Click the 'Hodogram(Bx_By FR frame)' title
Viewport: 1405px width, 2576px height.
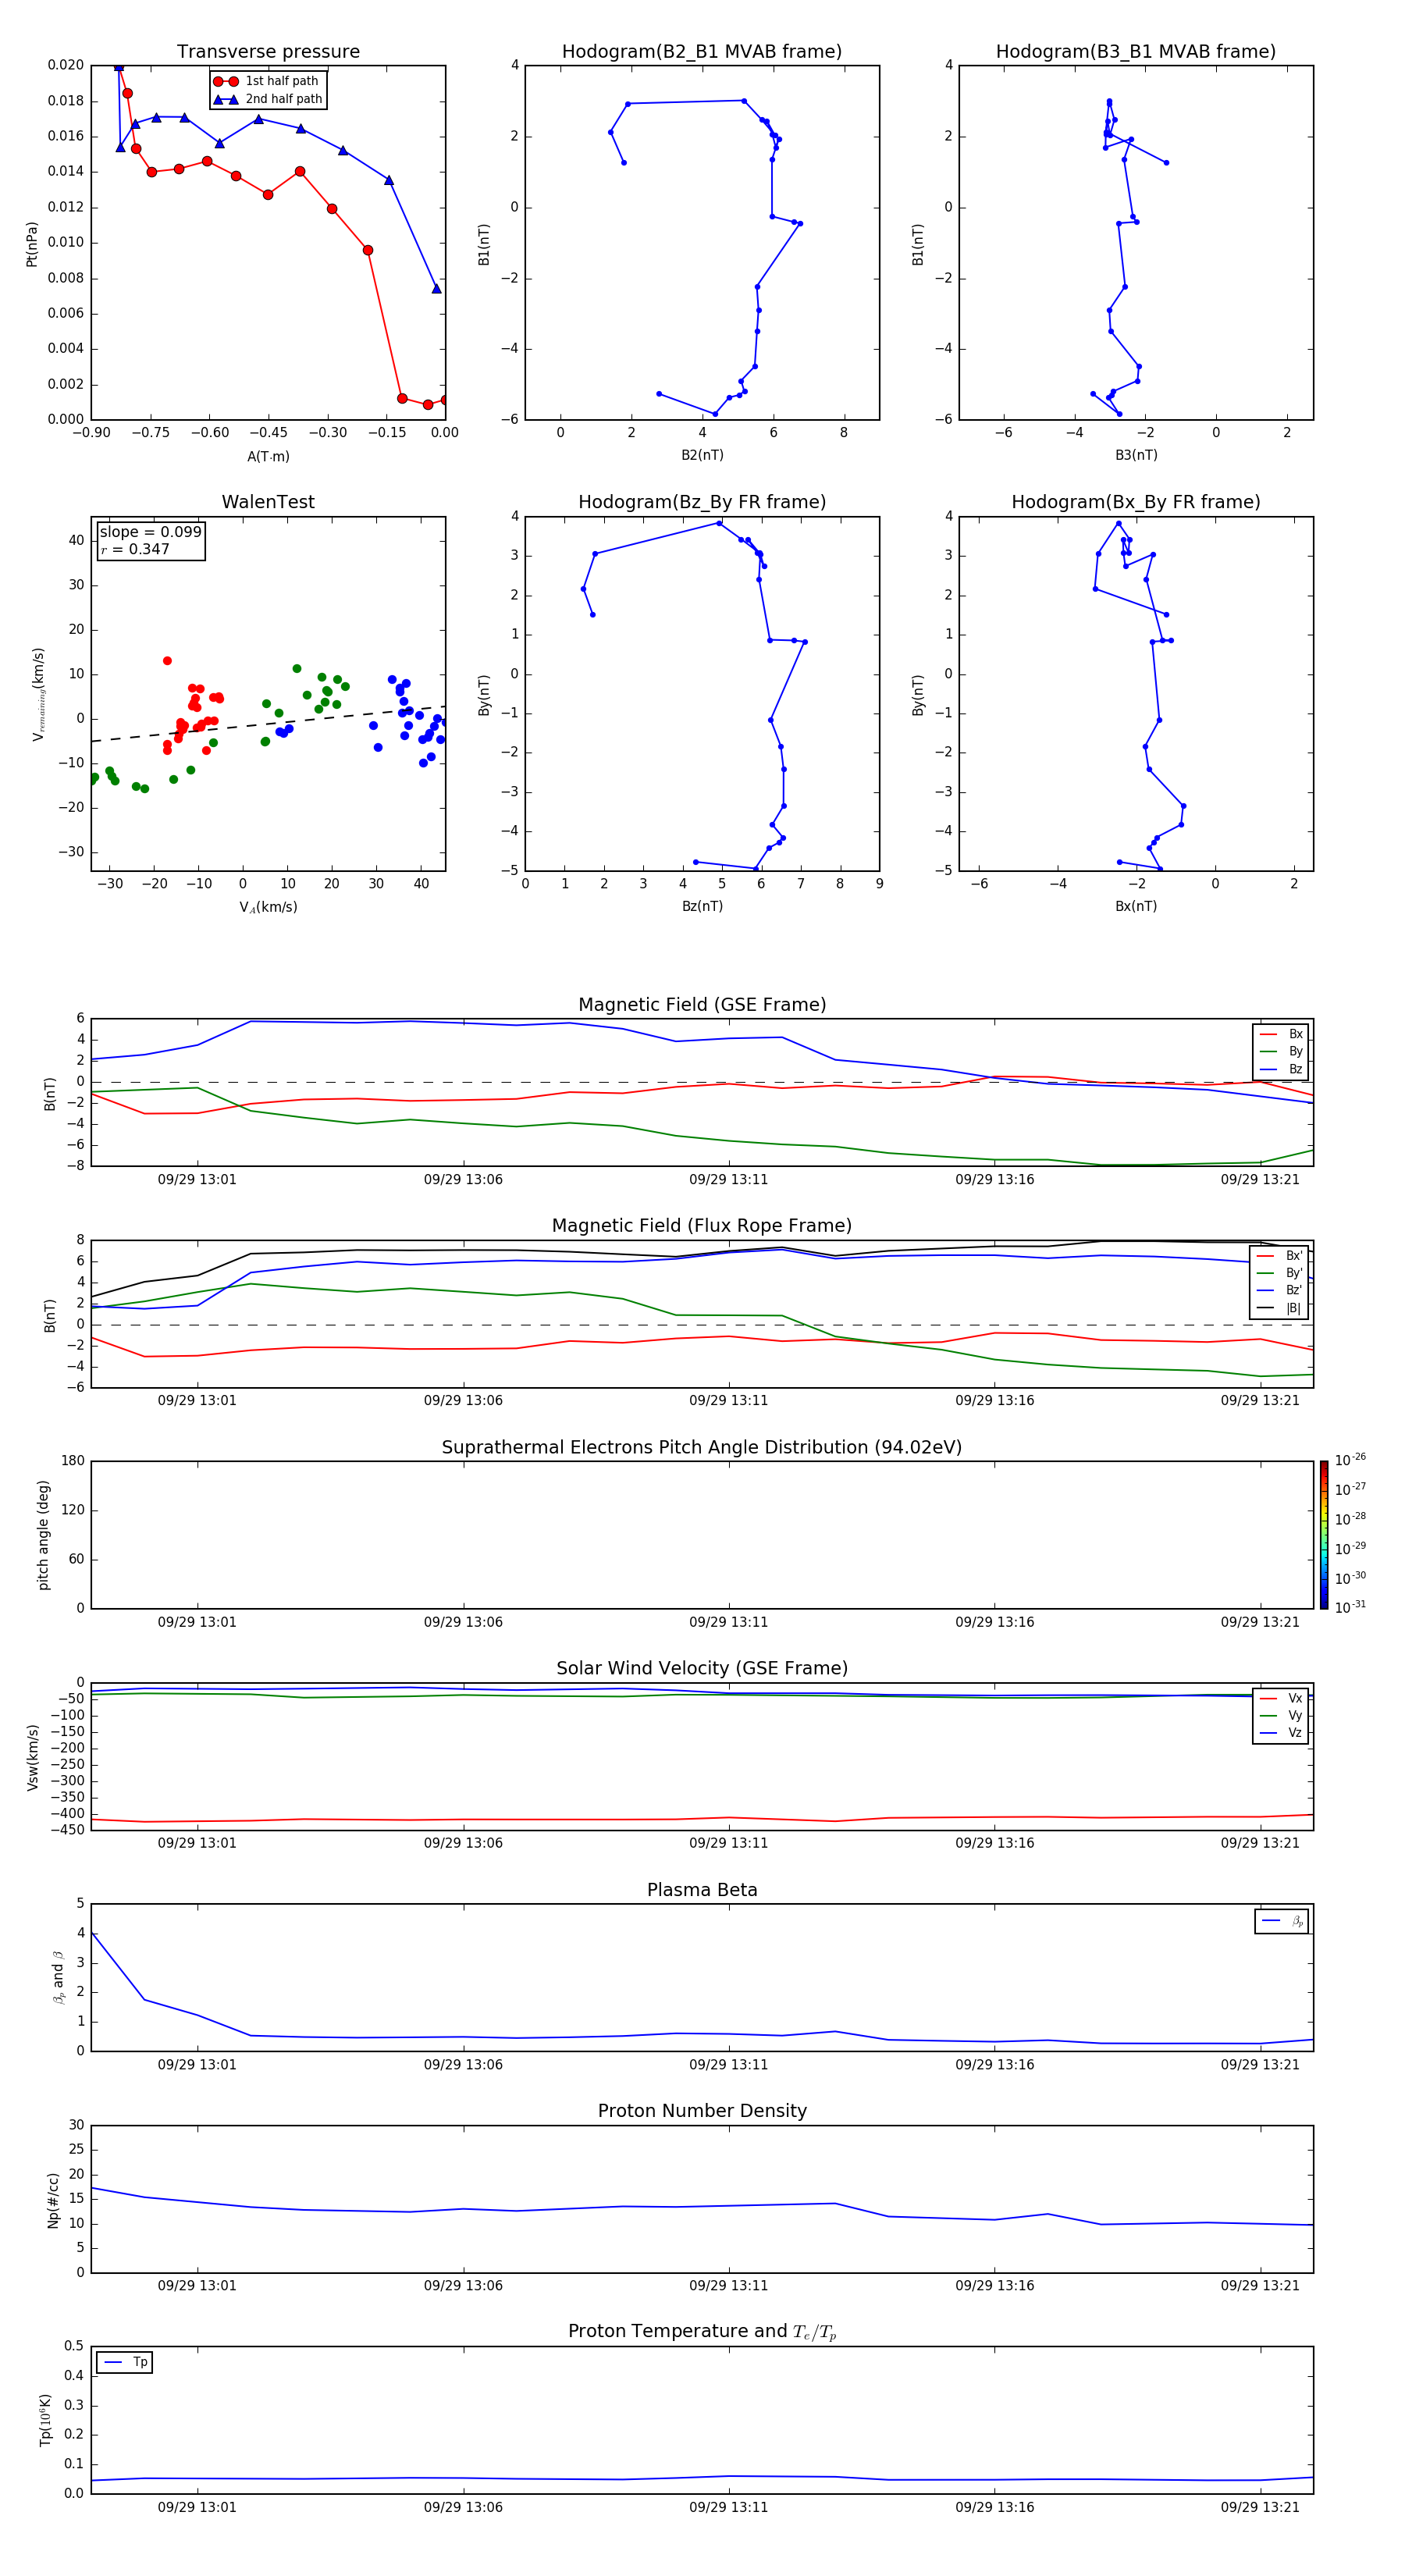(x=1136, y=502)
